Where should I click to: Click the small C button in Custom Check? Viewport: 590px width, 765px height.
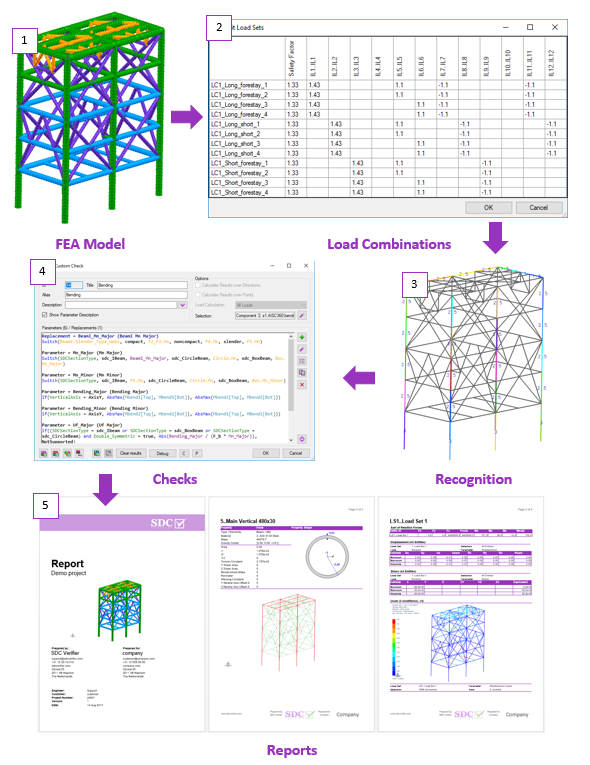tap(184, 453)
